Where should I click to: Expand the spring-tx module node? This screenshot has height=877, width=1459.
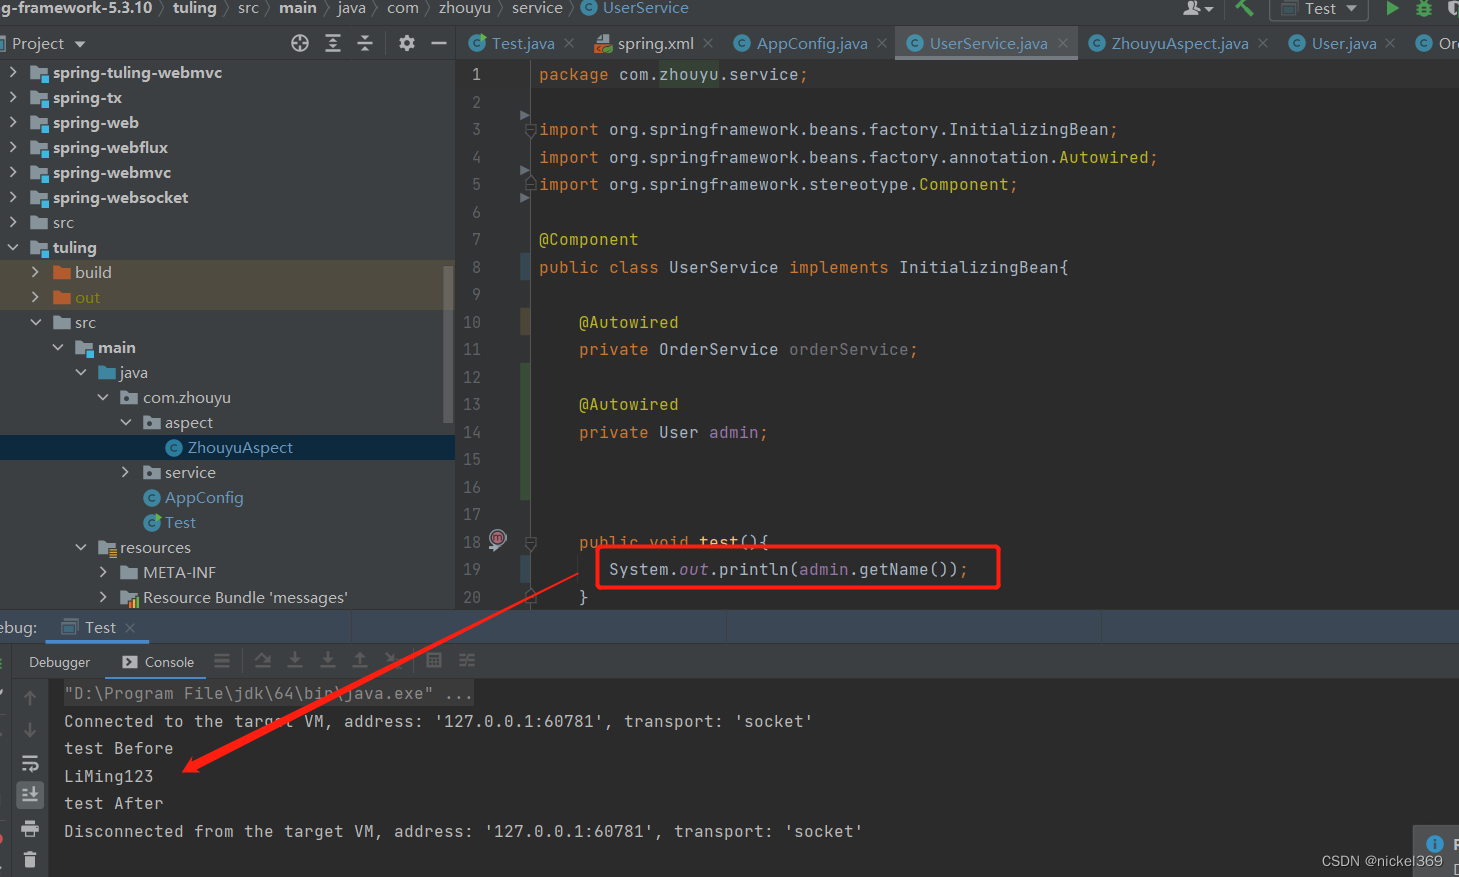click(13, 97)
